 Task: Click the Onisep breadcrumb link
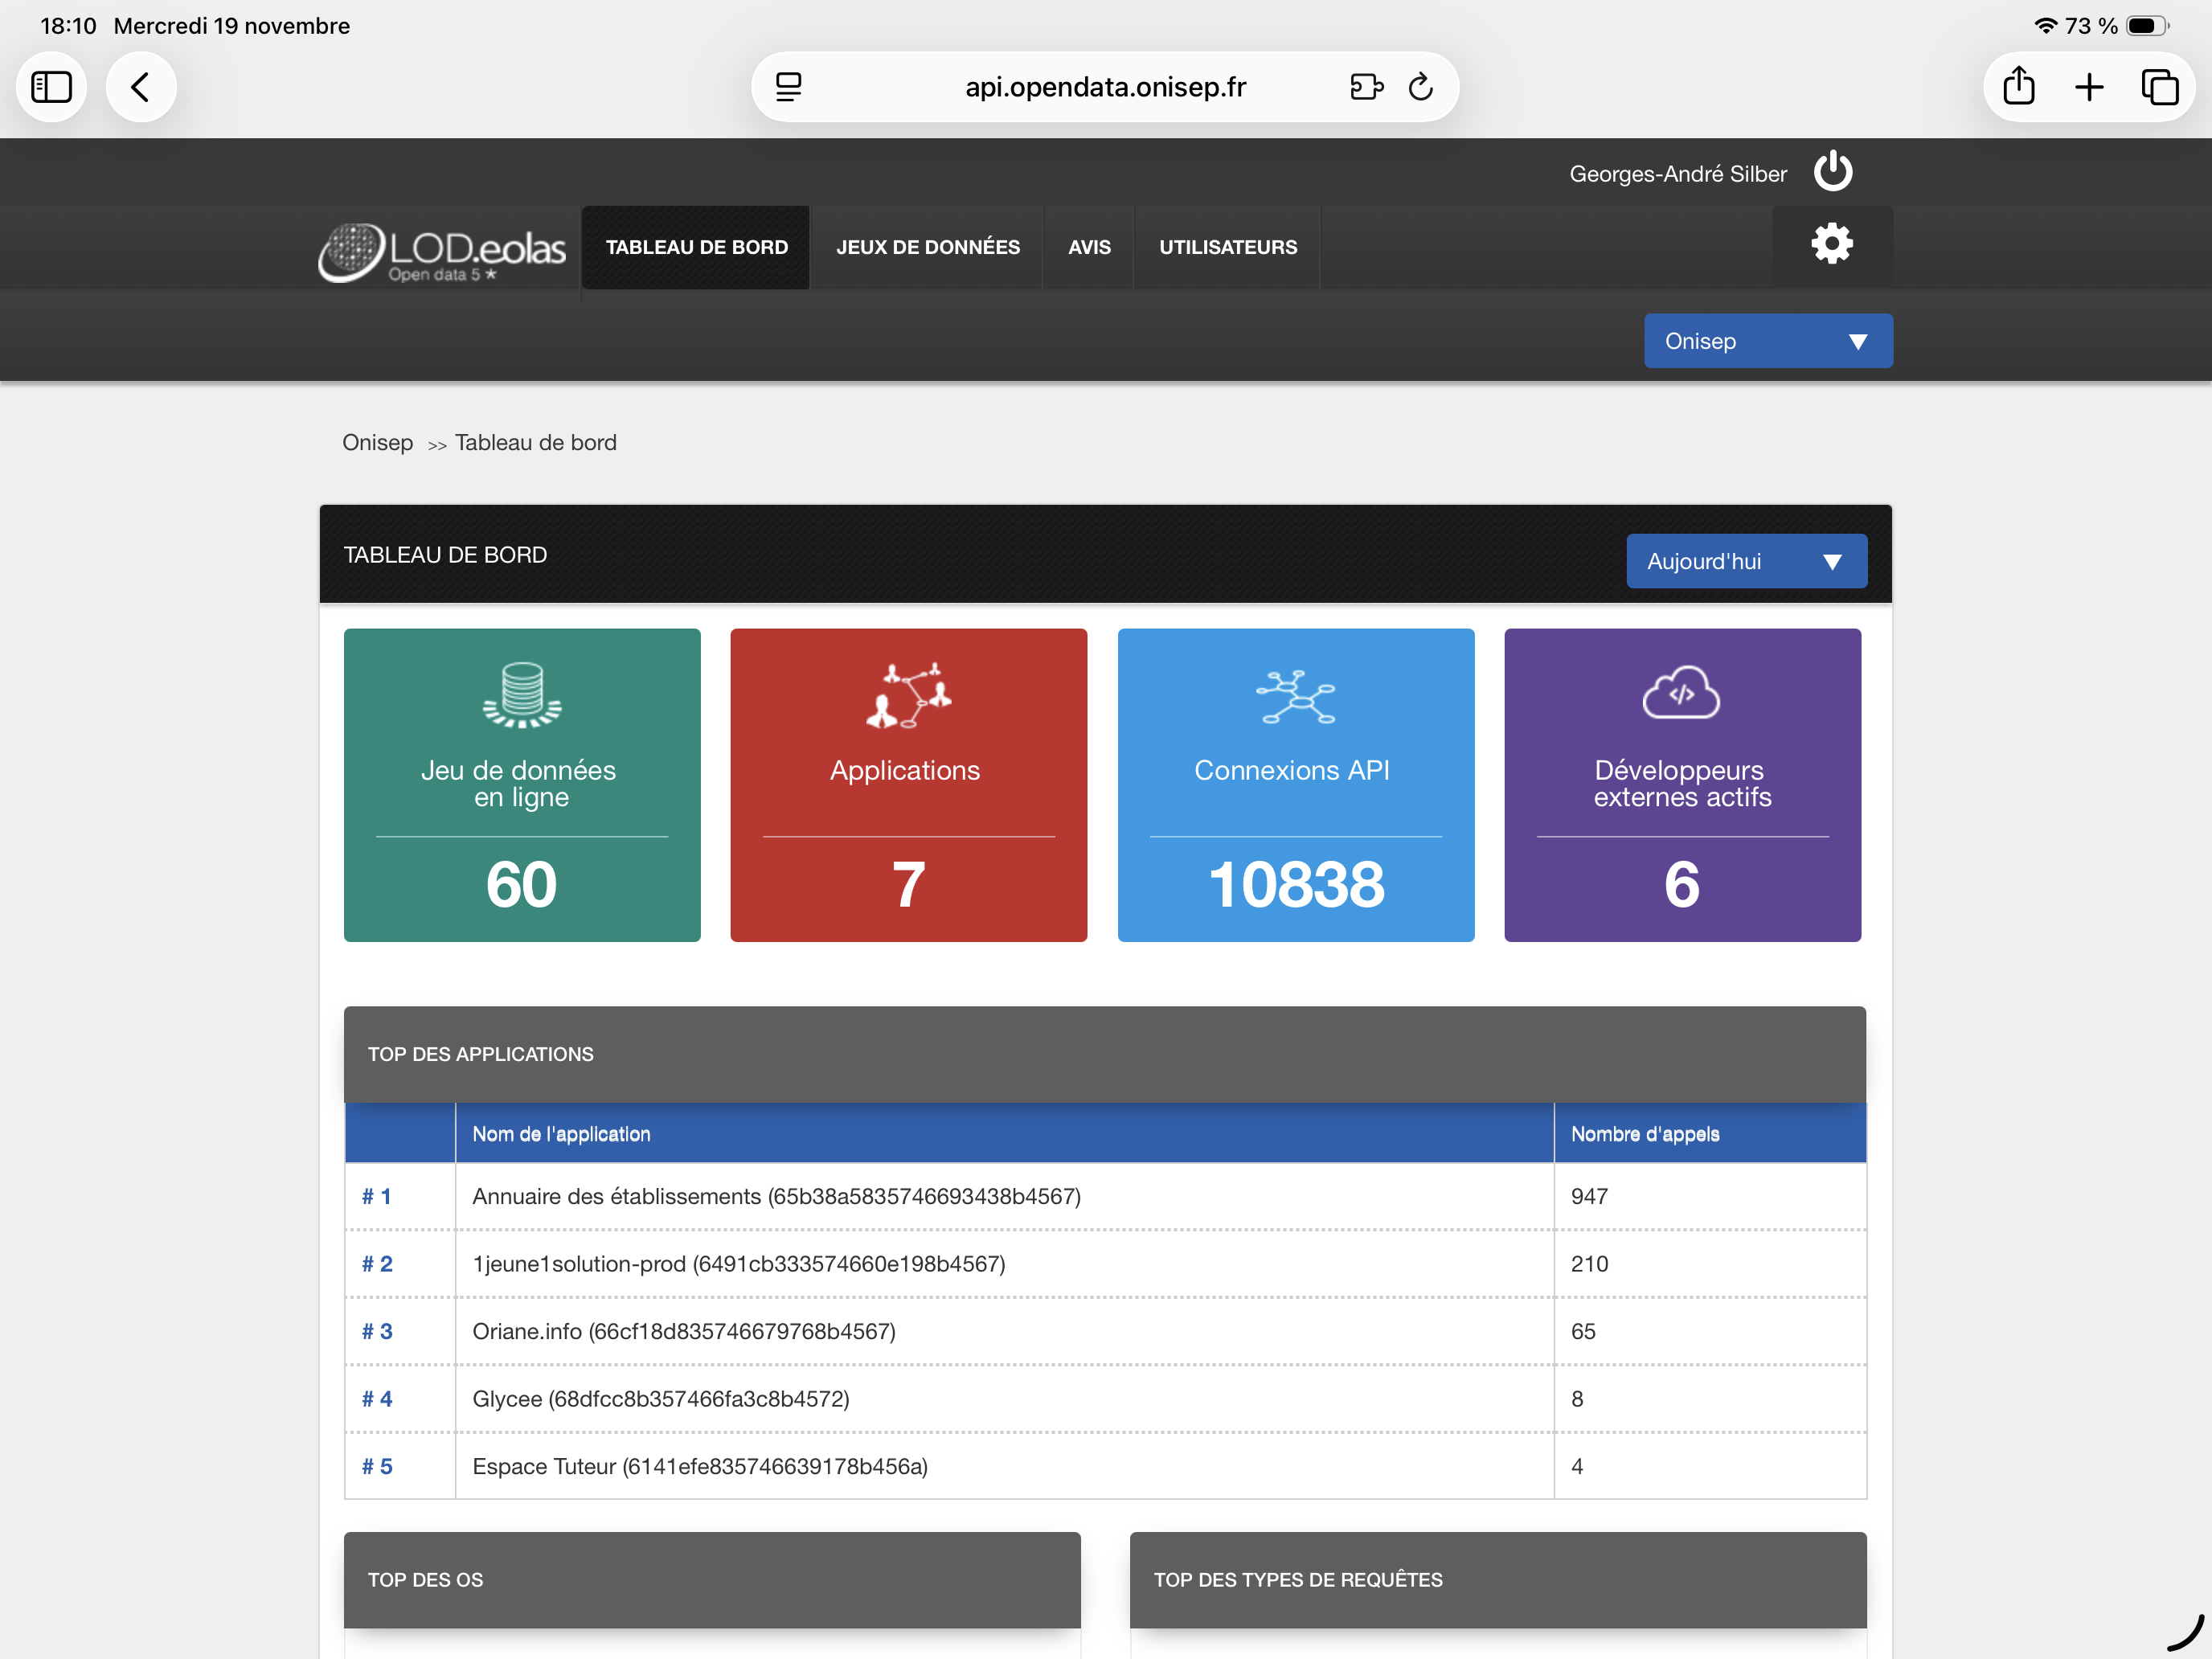pyautogui.click(x=377, y=442)
